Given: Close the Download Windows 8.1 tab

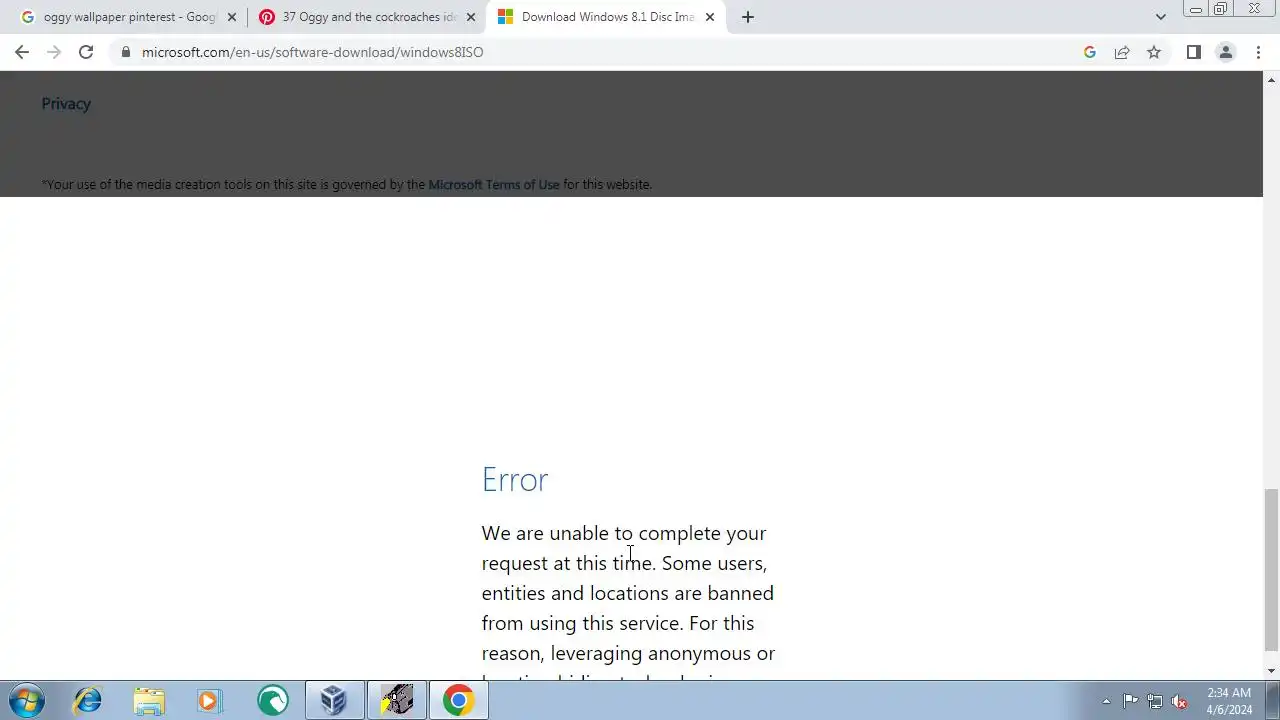Looking at the screenshot, I should (710, 17).
